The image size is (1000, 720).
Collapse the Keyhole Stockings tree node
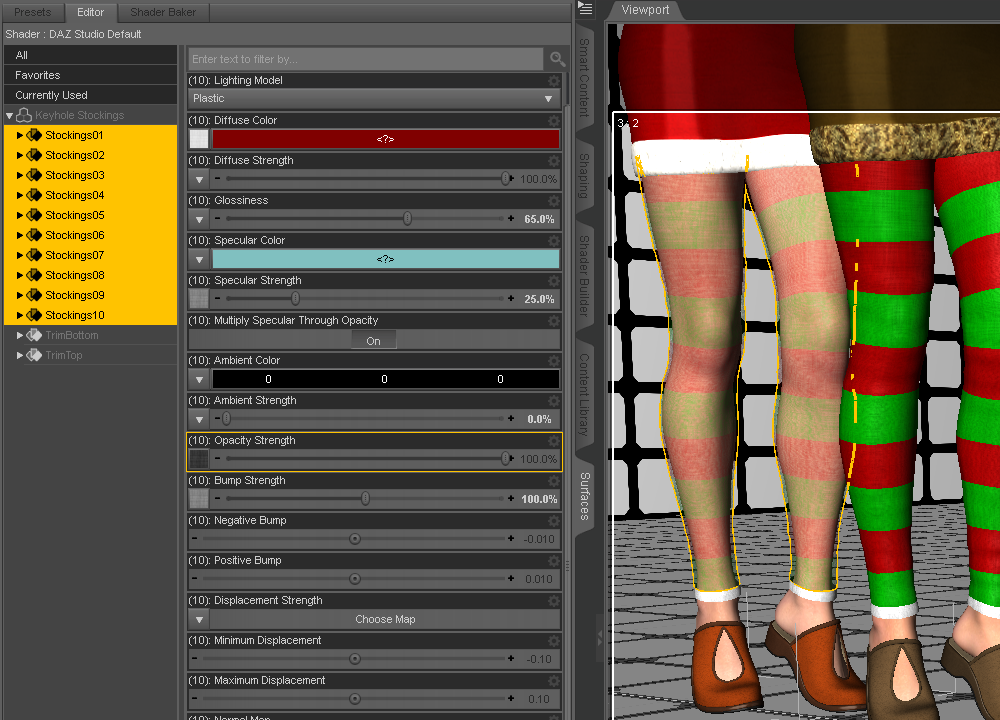[x=10, y=116]
